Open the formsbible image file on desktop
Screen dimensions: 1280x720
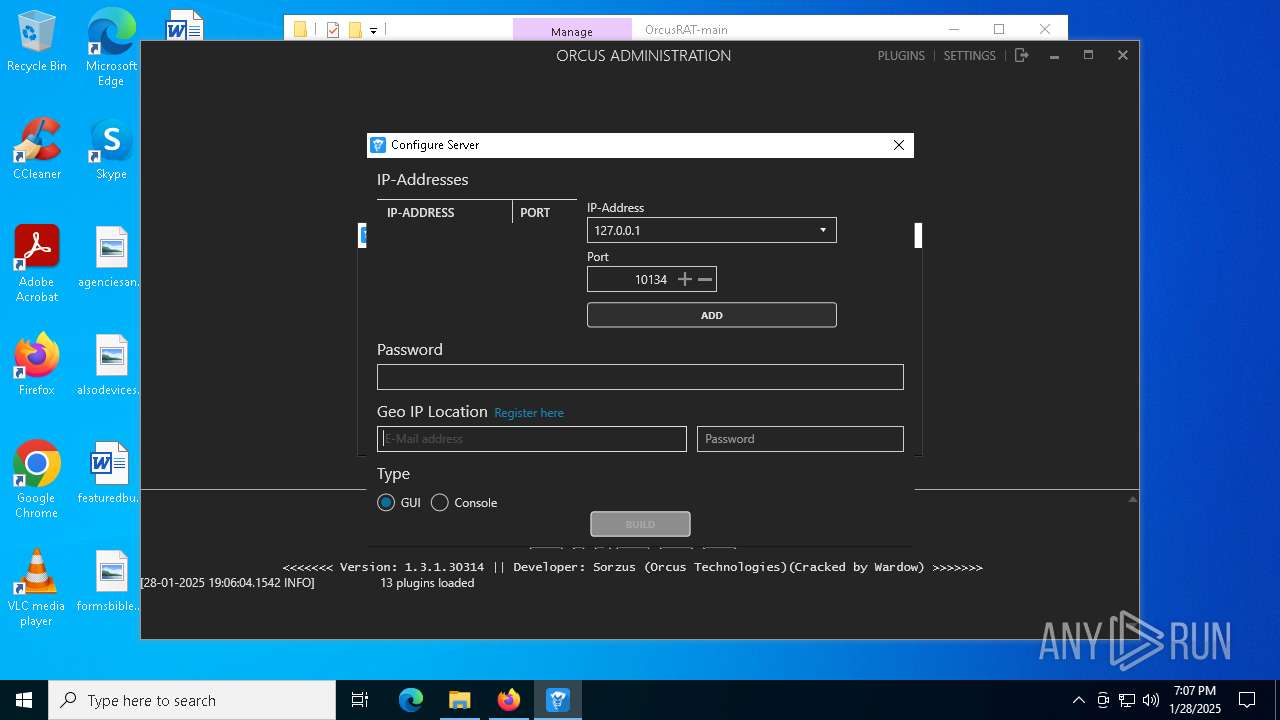coord(111,582)
